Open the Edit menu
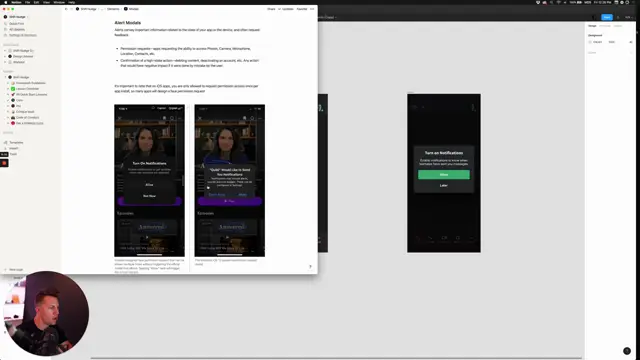640x360 pixels. 36,2
